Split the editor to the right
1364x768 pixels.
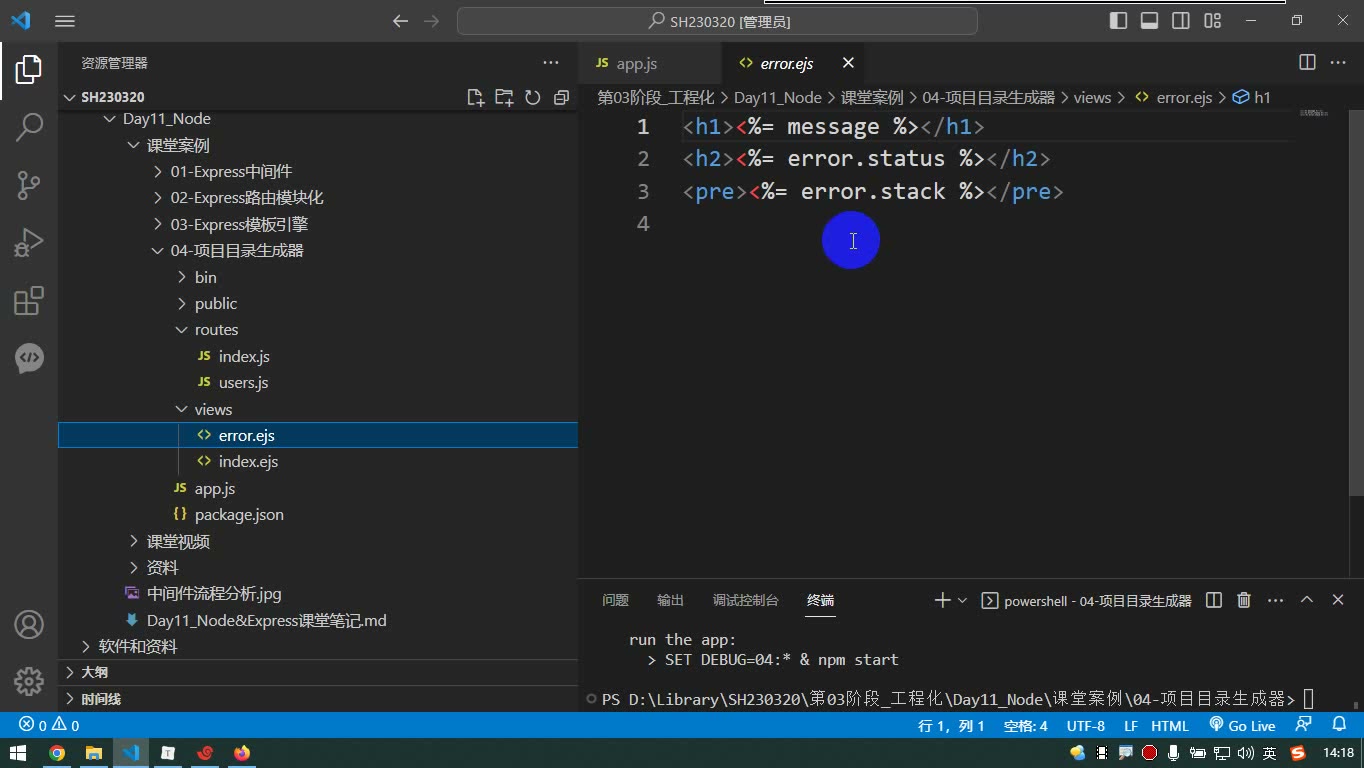[1307, 62]
